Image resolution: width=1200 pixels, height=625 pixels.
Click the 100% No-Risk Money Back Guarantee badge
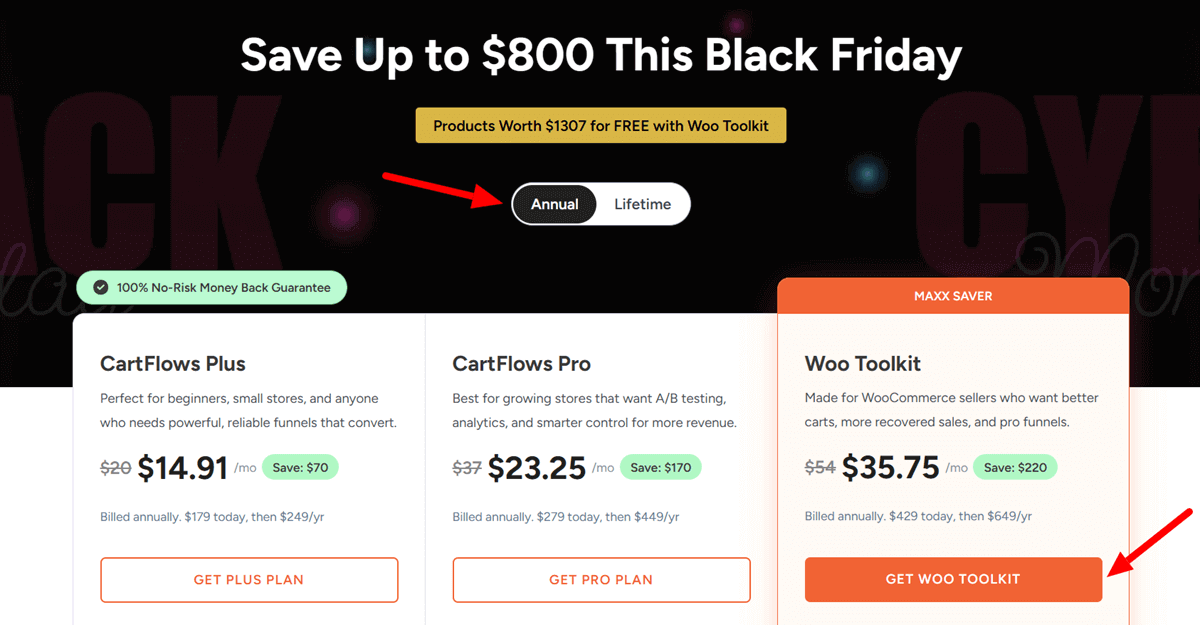pyautogui.click(x=211, y=287)
